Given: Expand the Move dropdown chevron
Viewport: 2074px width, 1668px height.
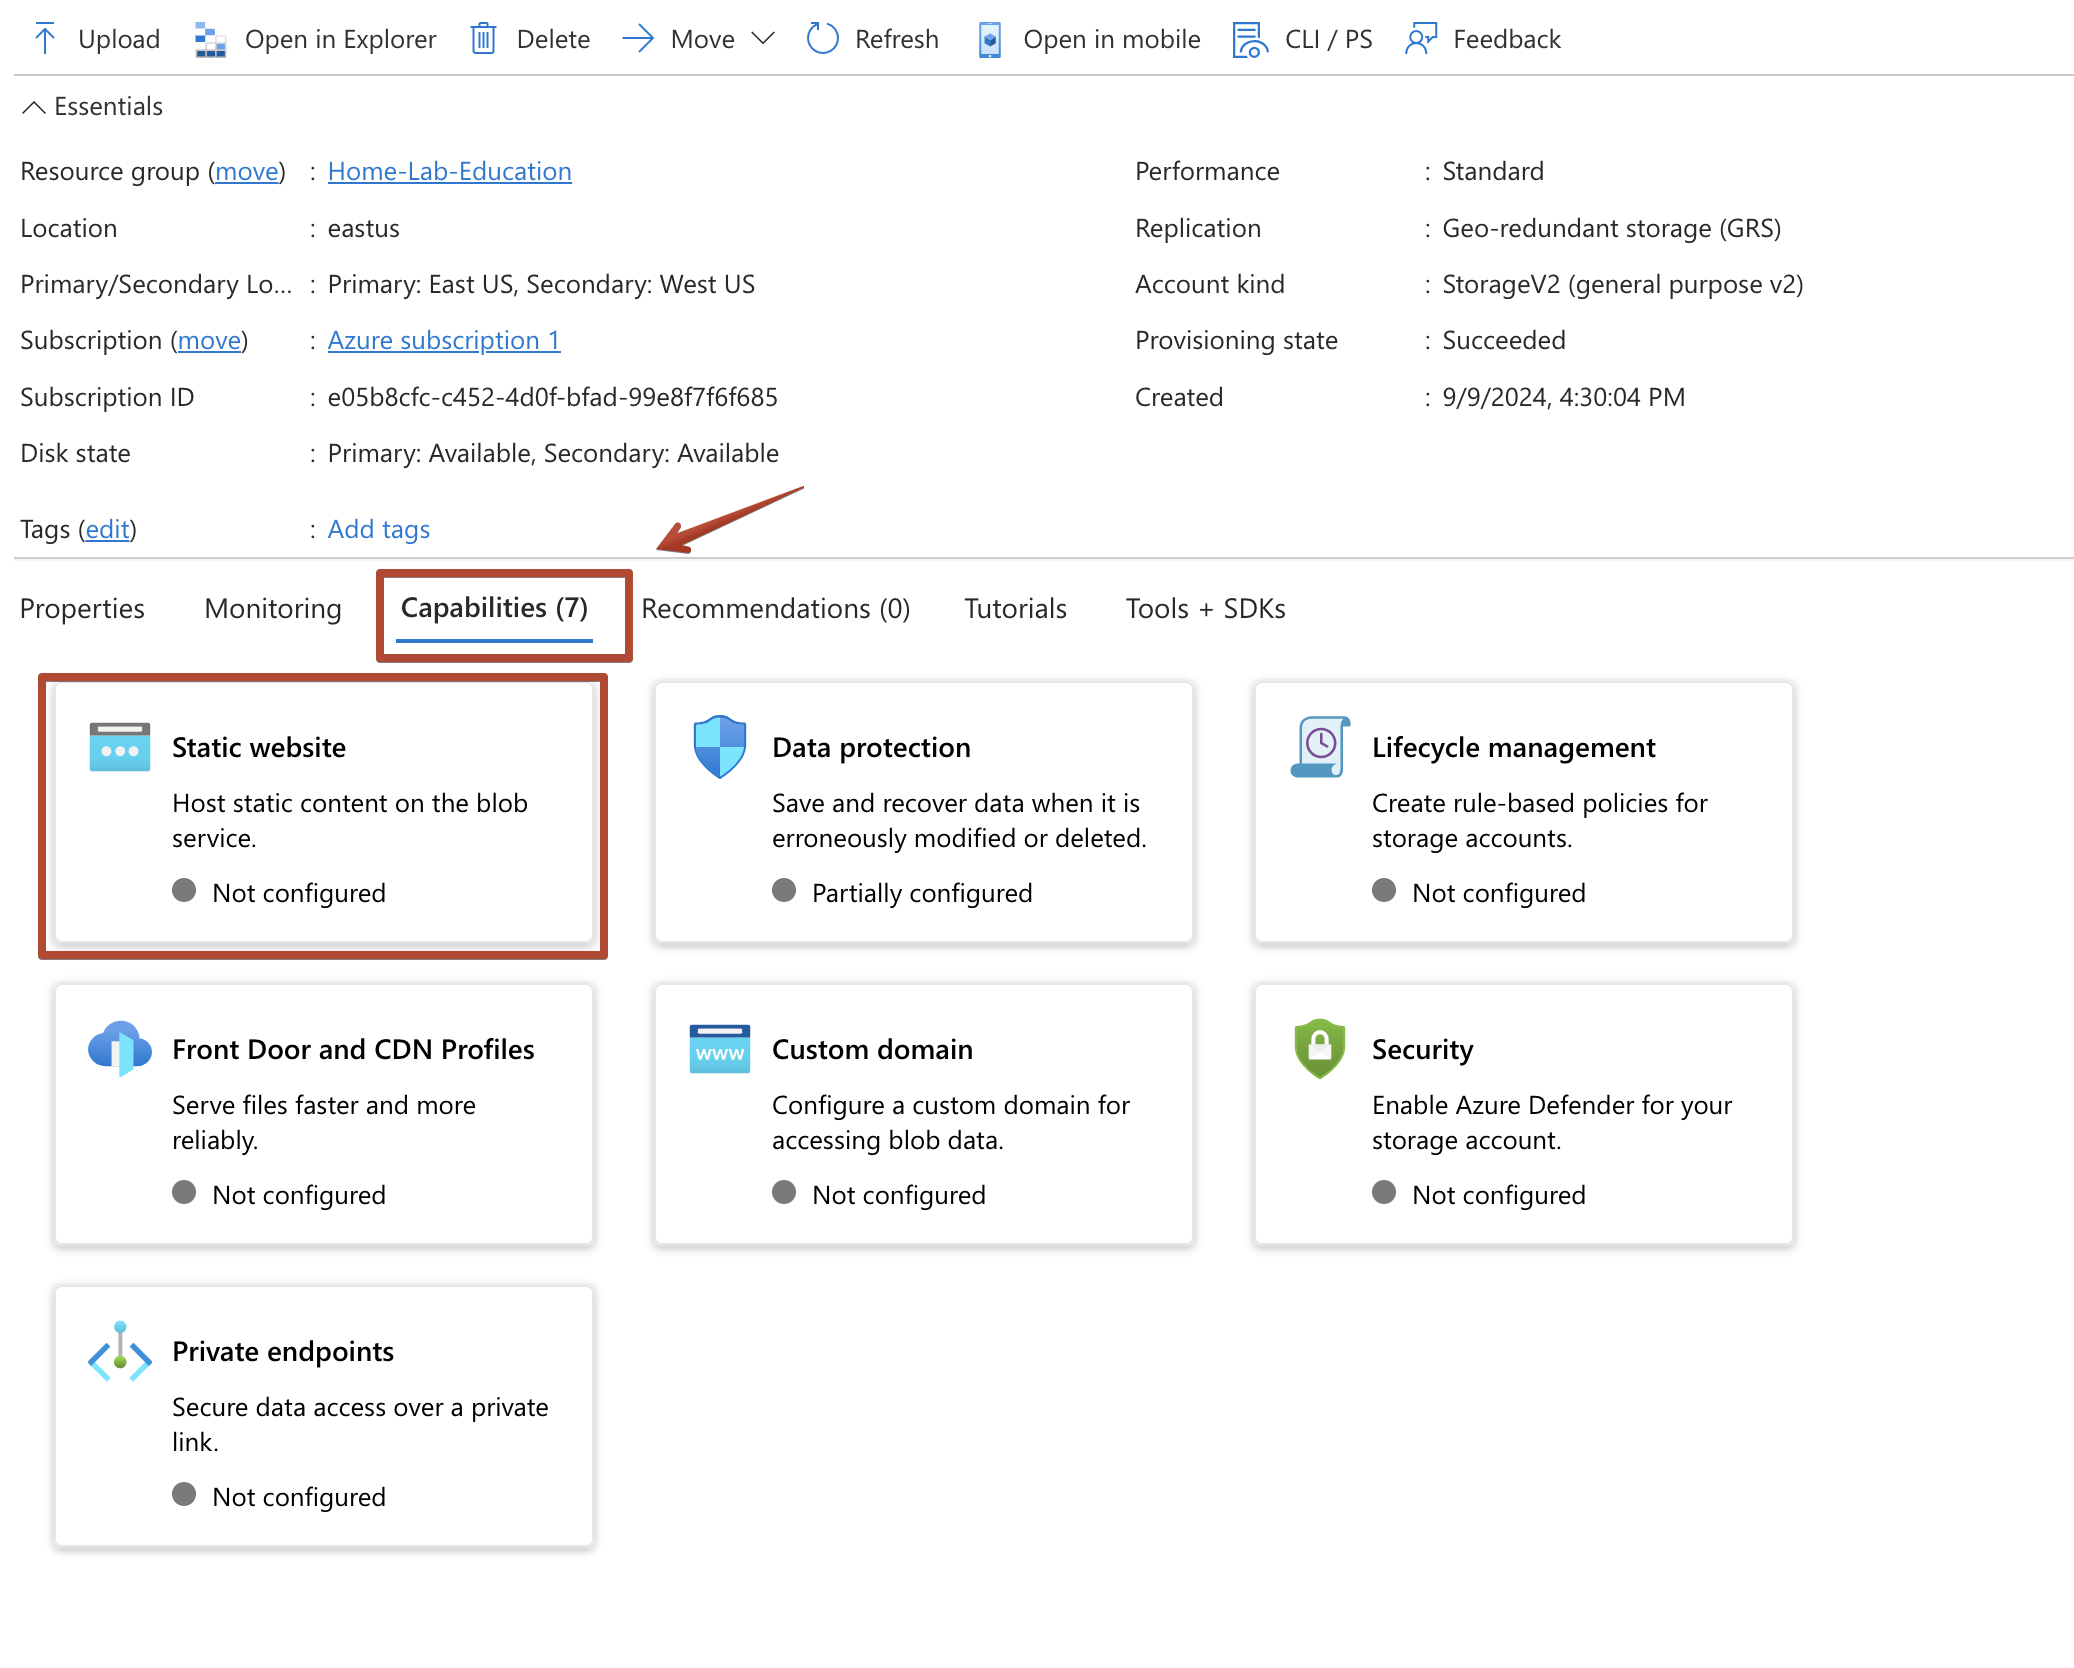Looking at the screenshot, I should point(763,39).
